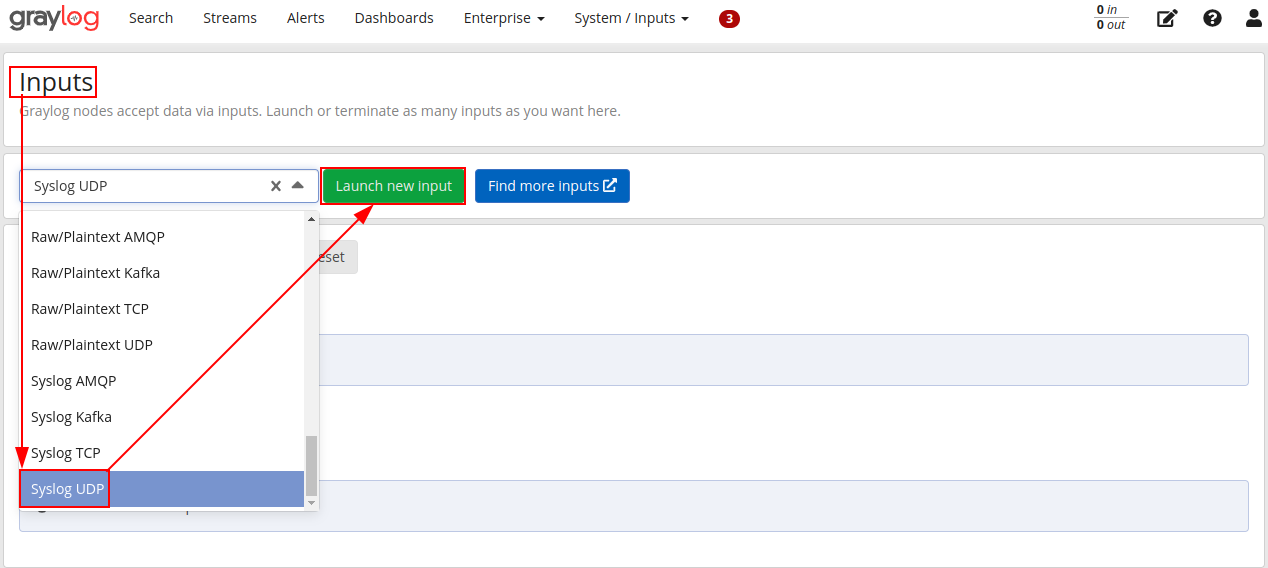Image resolution: width=1268 pixels, height=568 pixels.
Task: Click the Launch new input button
Action: click(394, 186)
